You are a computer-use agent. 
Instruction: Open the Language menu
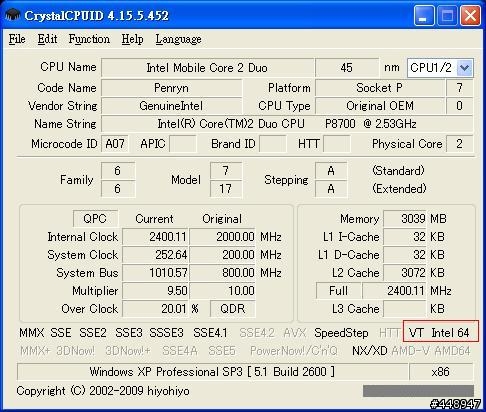click(178, 39)
